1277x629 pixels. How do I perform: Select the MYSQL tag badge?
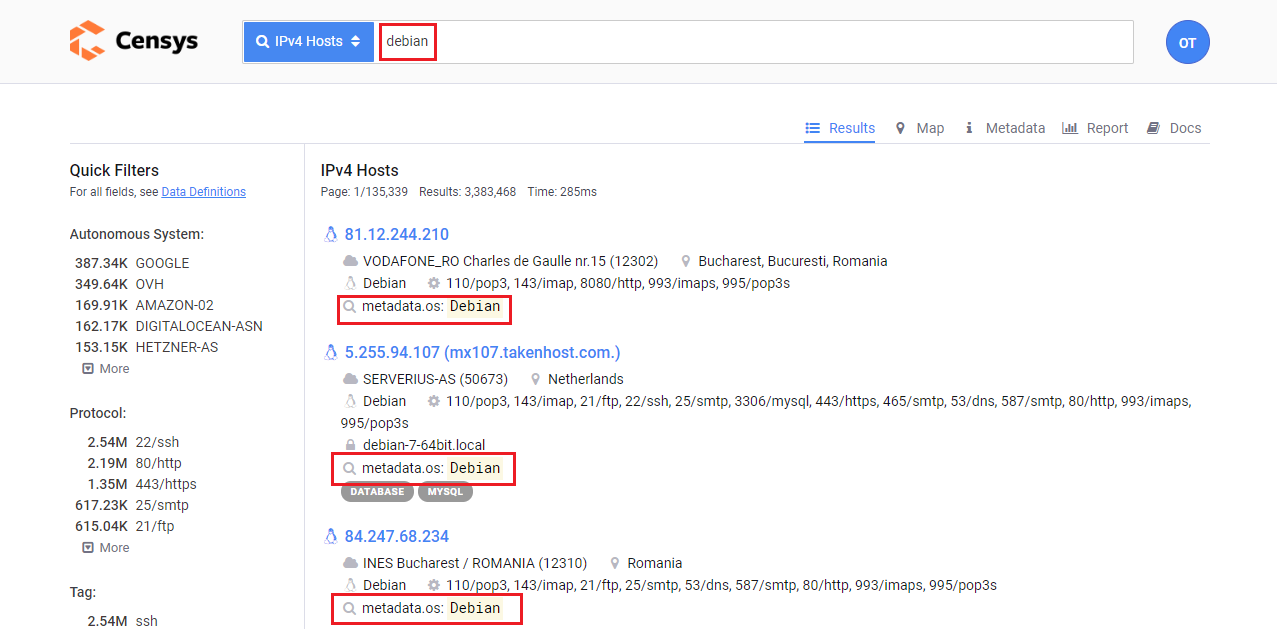click(445, 492)
